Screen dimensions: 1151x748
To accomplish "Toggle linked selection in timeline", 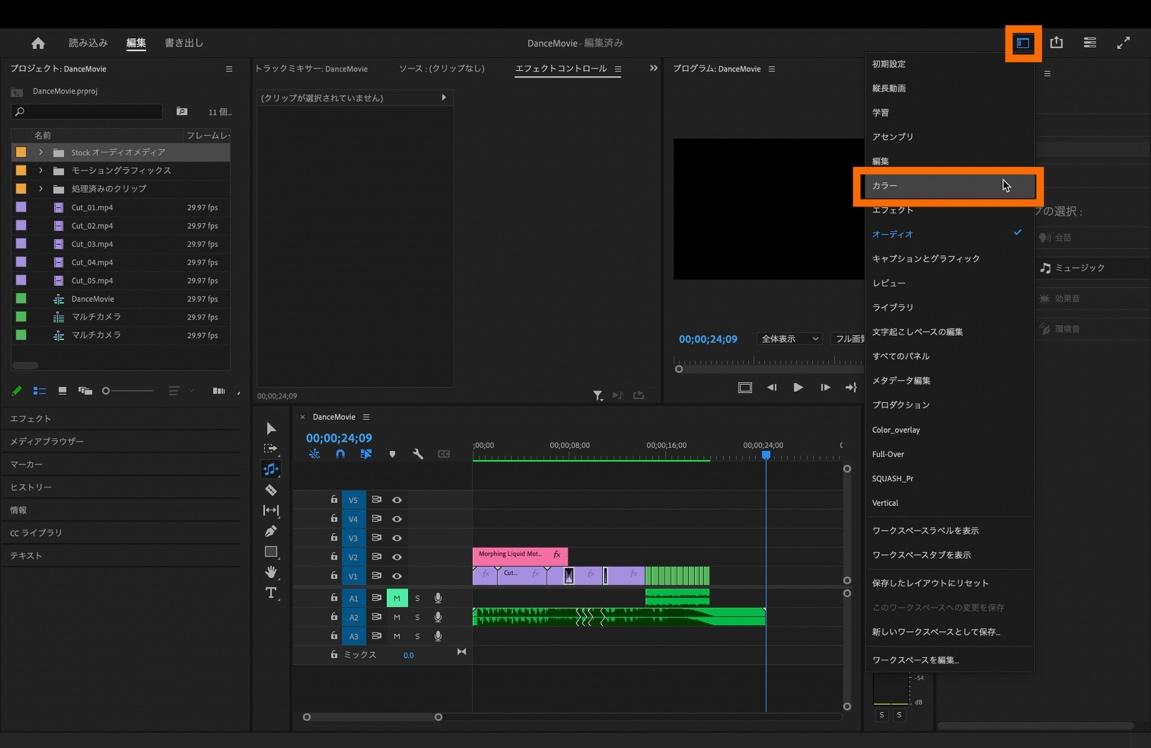I will coord(366,454).
